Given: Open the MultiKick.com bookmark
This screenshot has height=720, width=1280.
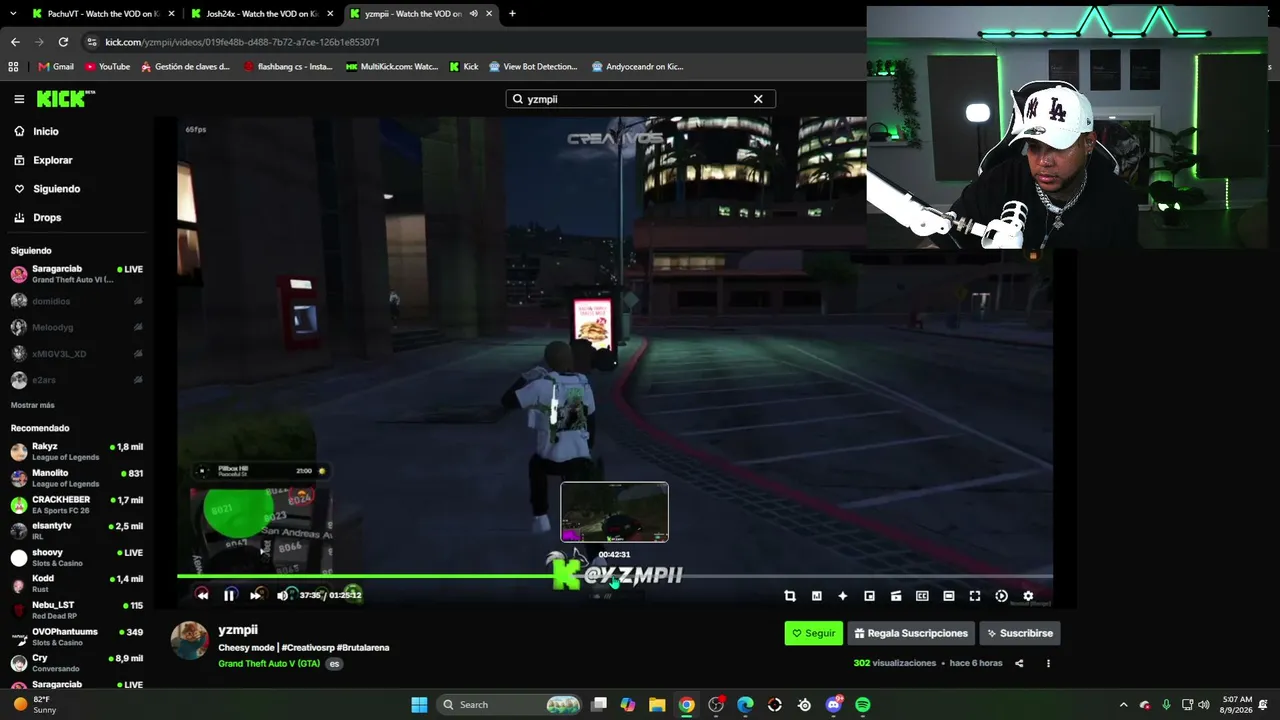Looking at the screenshot, I should 392,67.
